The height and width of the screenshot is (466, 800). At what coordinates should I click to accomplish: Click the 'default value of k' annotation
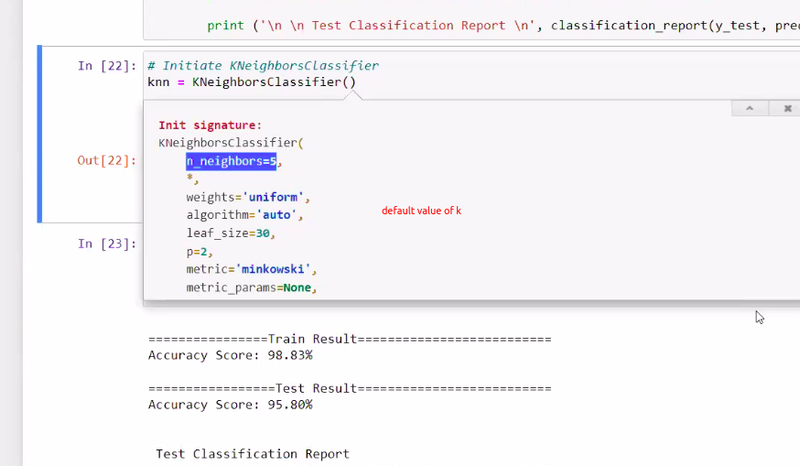tap(421, 211)
